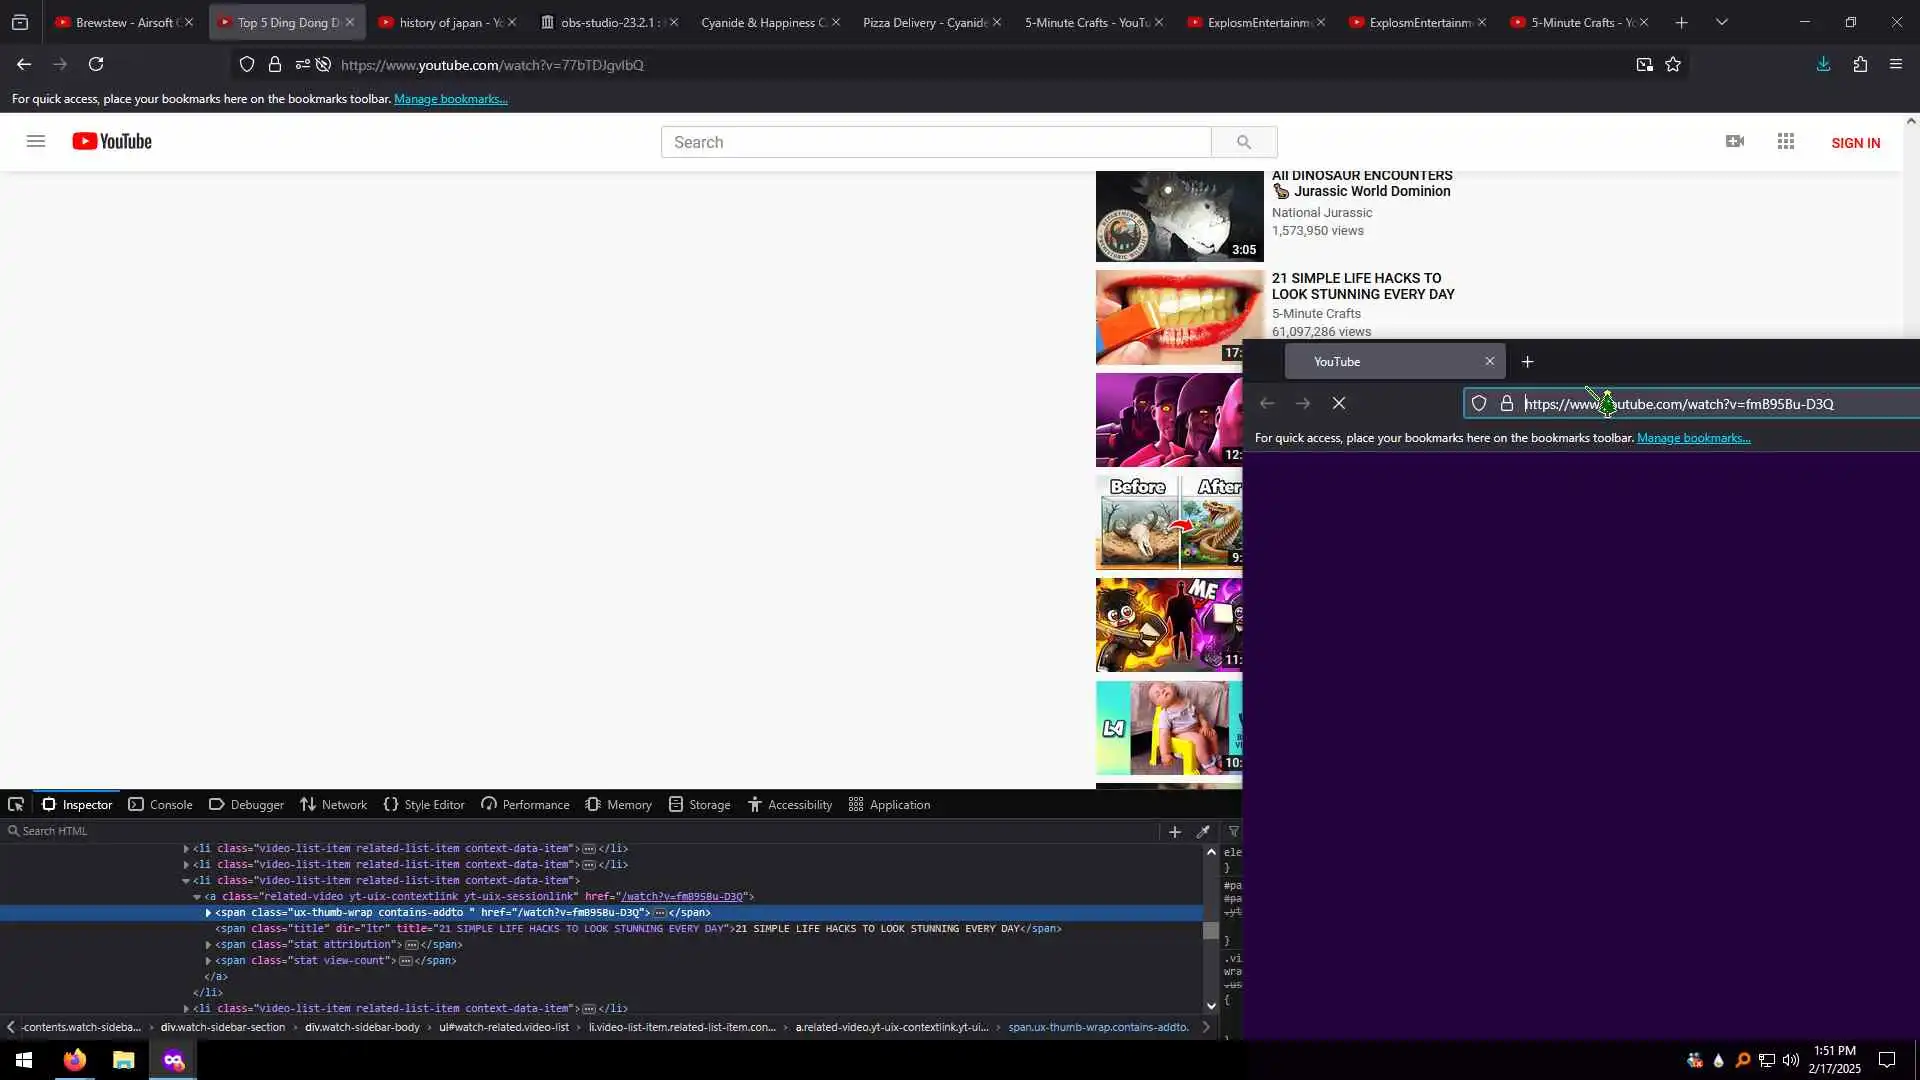Click the create video camera icon
The width and height of the screenshot is (1920, 1080).
[x=1735, y=142]
